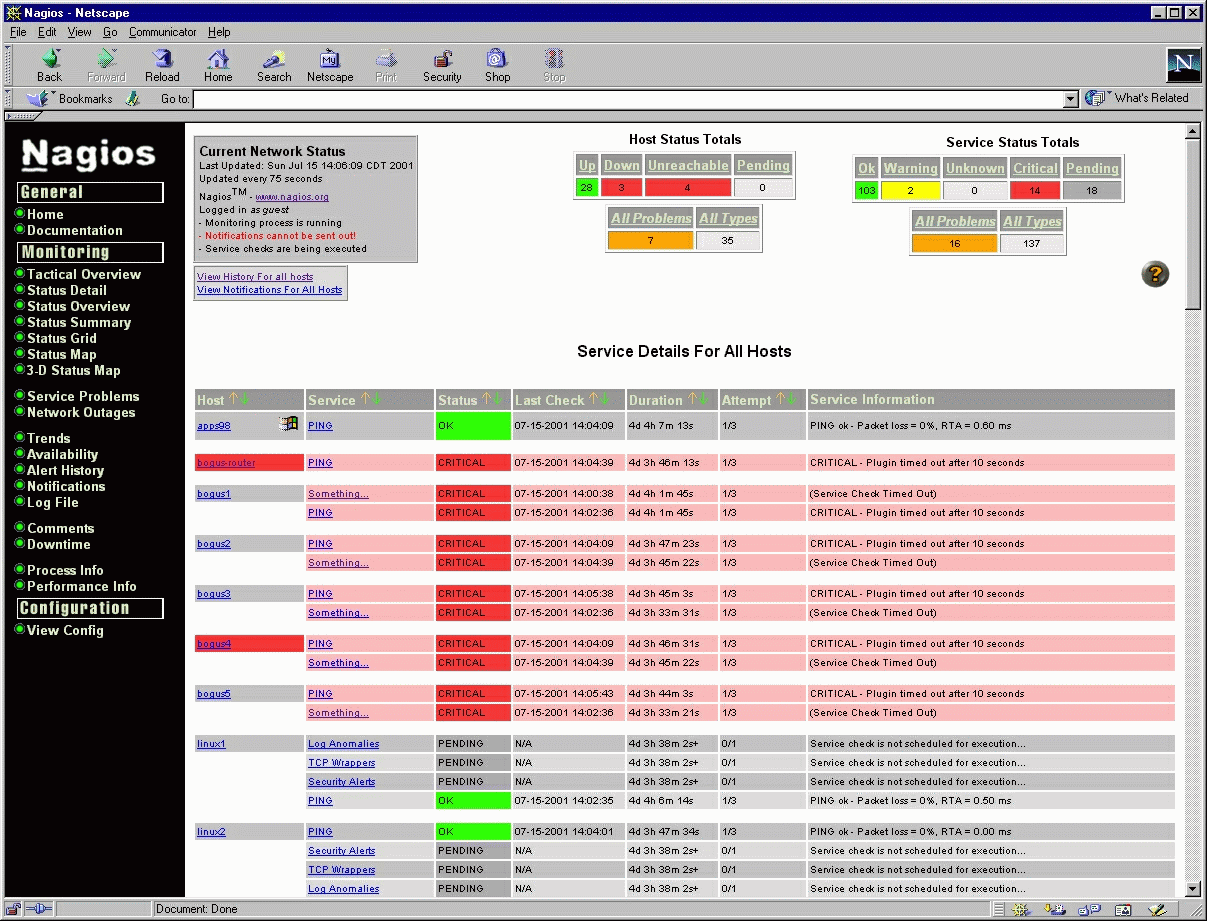Go to the browser Home page
The height and width of the screenshot is (921, 1207).
218,66
